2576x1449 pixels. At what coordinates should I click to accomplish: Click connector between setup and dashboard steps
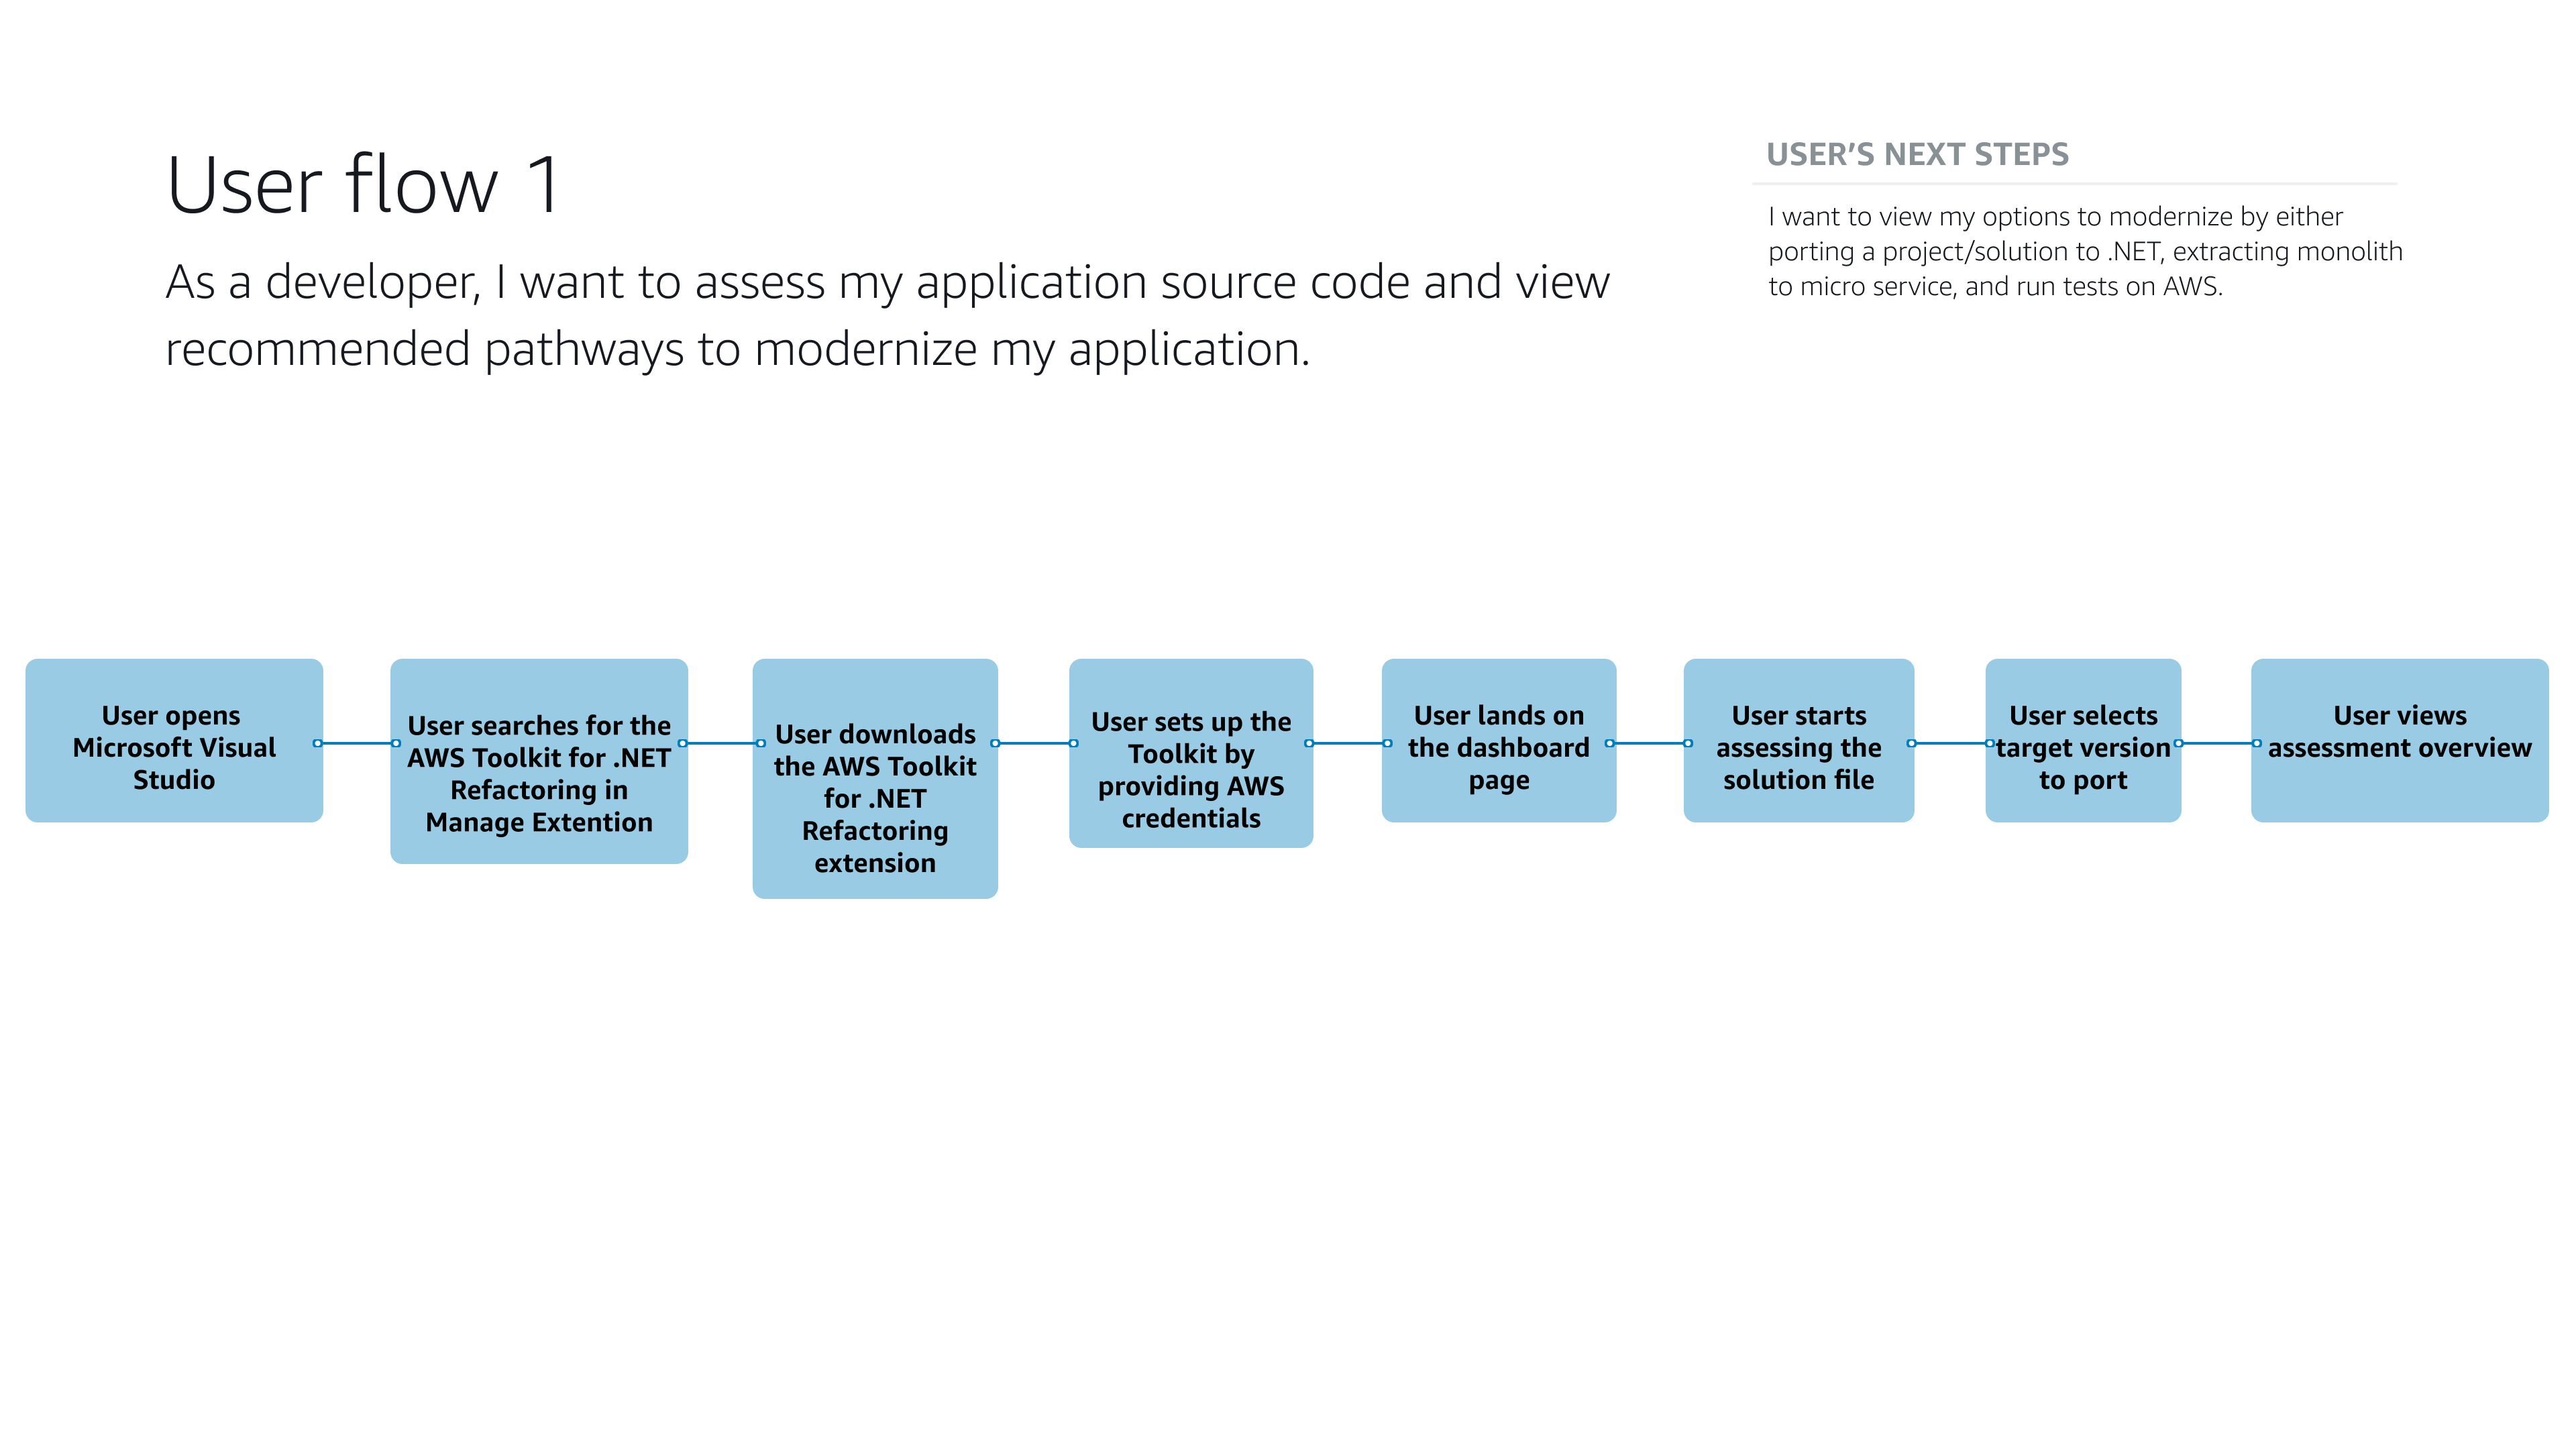1348,744
